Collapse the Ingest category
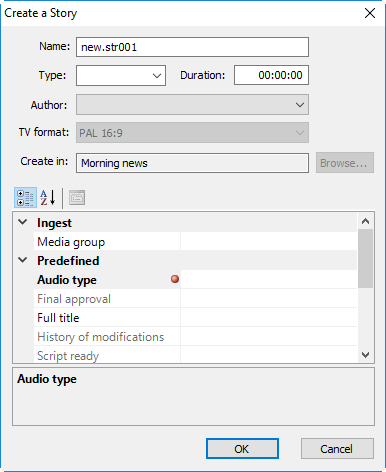386x472 pixels. 23,222
